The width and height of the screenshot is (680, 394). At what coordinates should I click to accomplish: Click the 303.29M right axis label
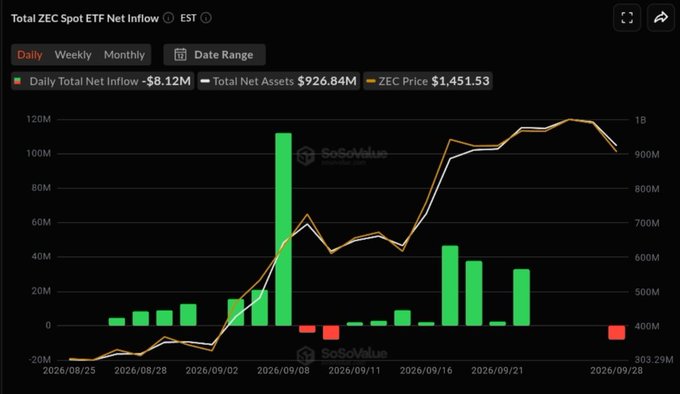coord(654,360)
